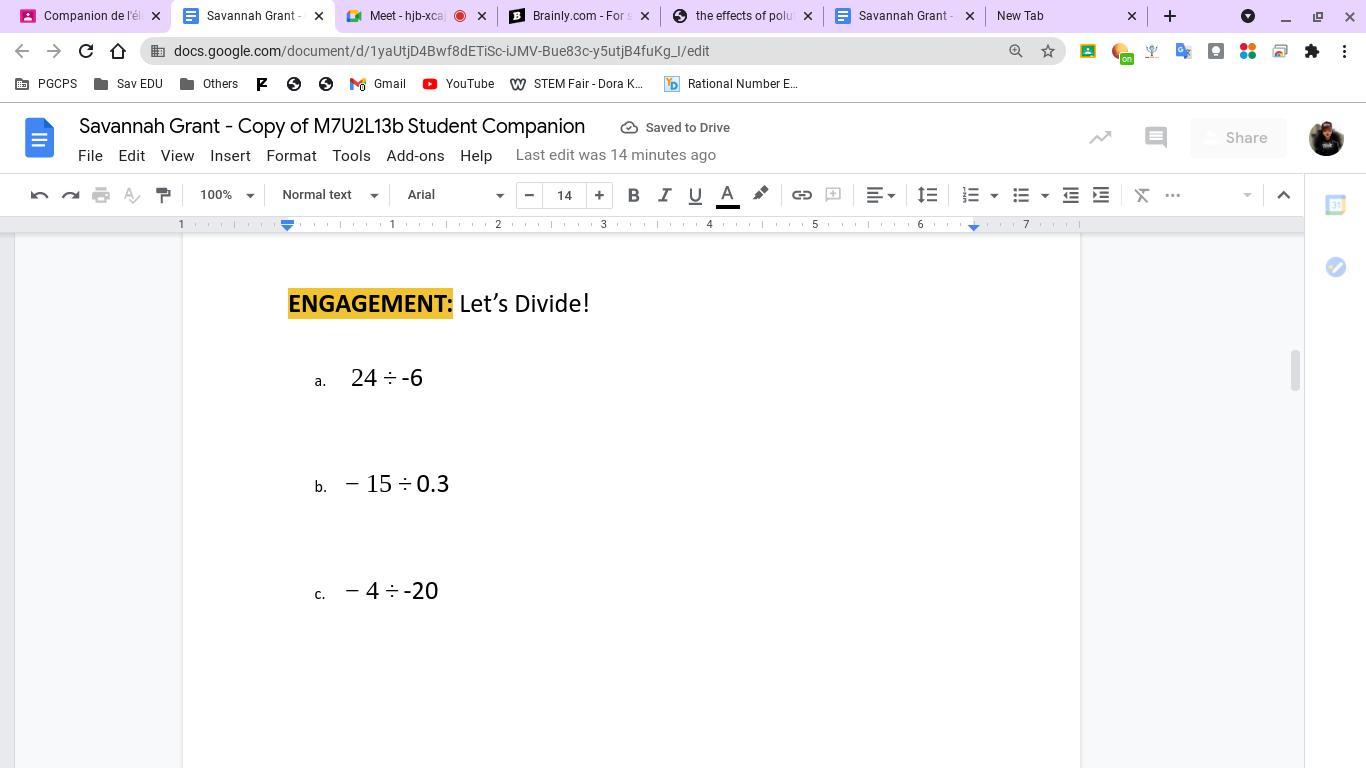Open the Tasks side panel
This screenshot has width=1366, height=768.
click(1335, 267)
